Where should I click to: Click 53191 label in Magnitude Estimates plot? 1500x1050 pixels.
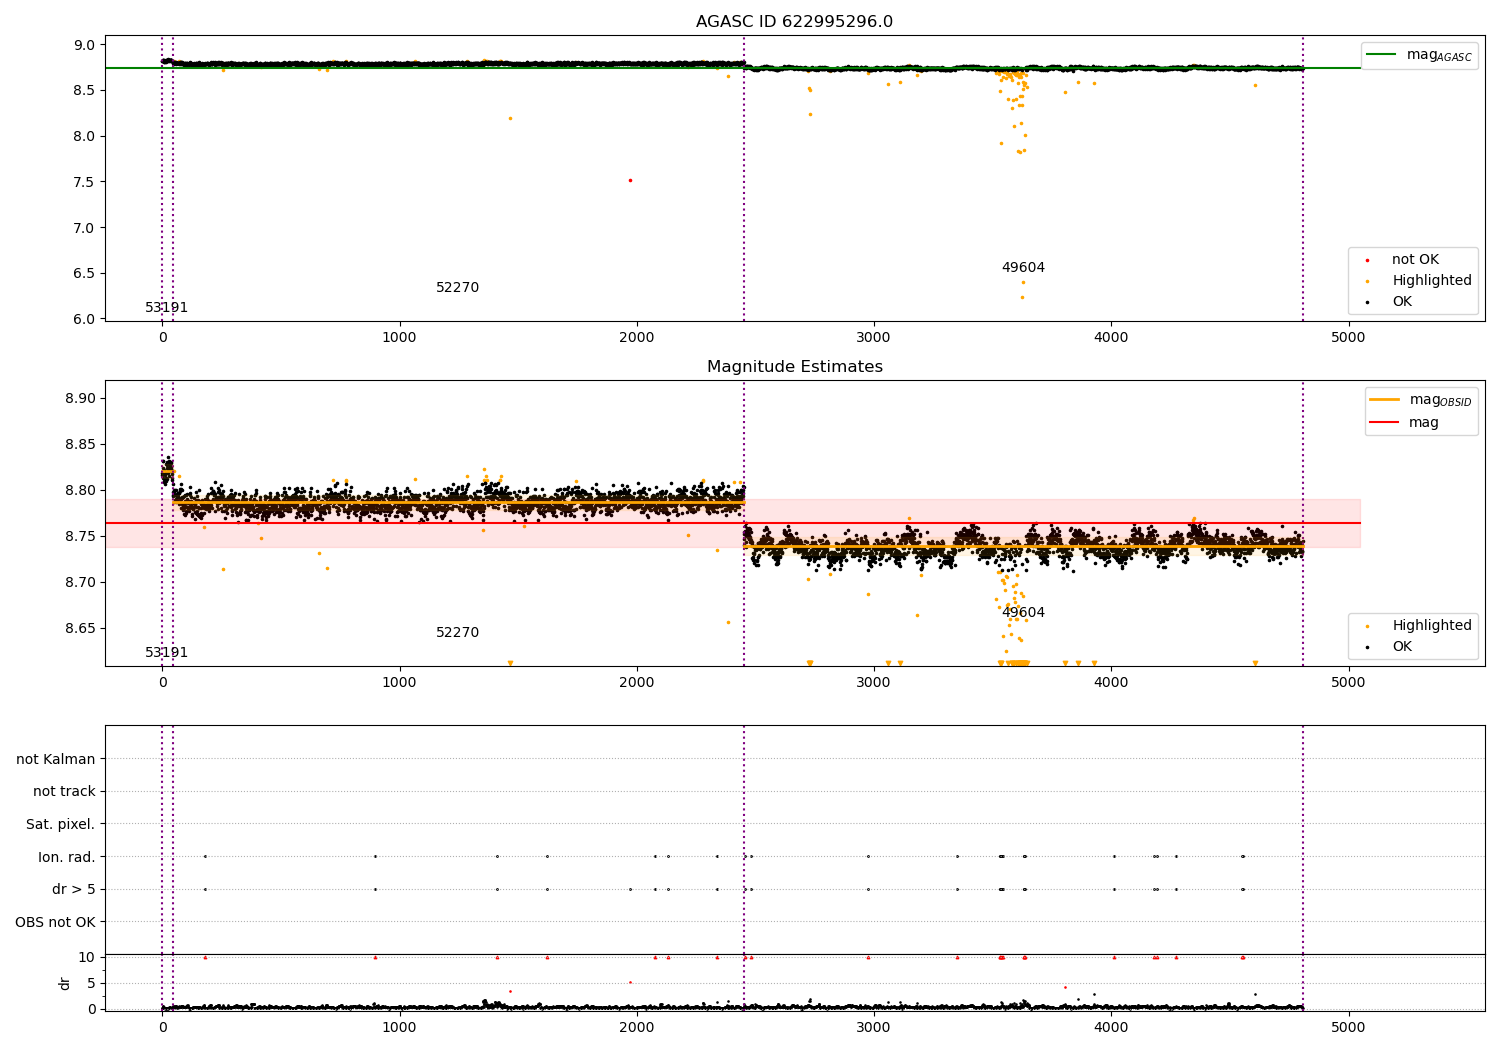(166, 653)
